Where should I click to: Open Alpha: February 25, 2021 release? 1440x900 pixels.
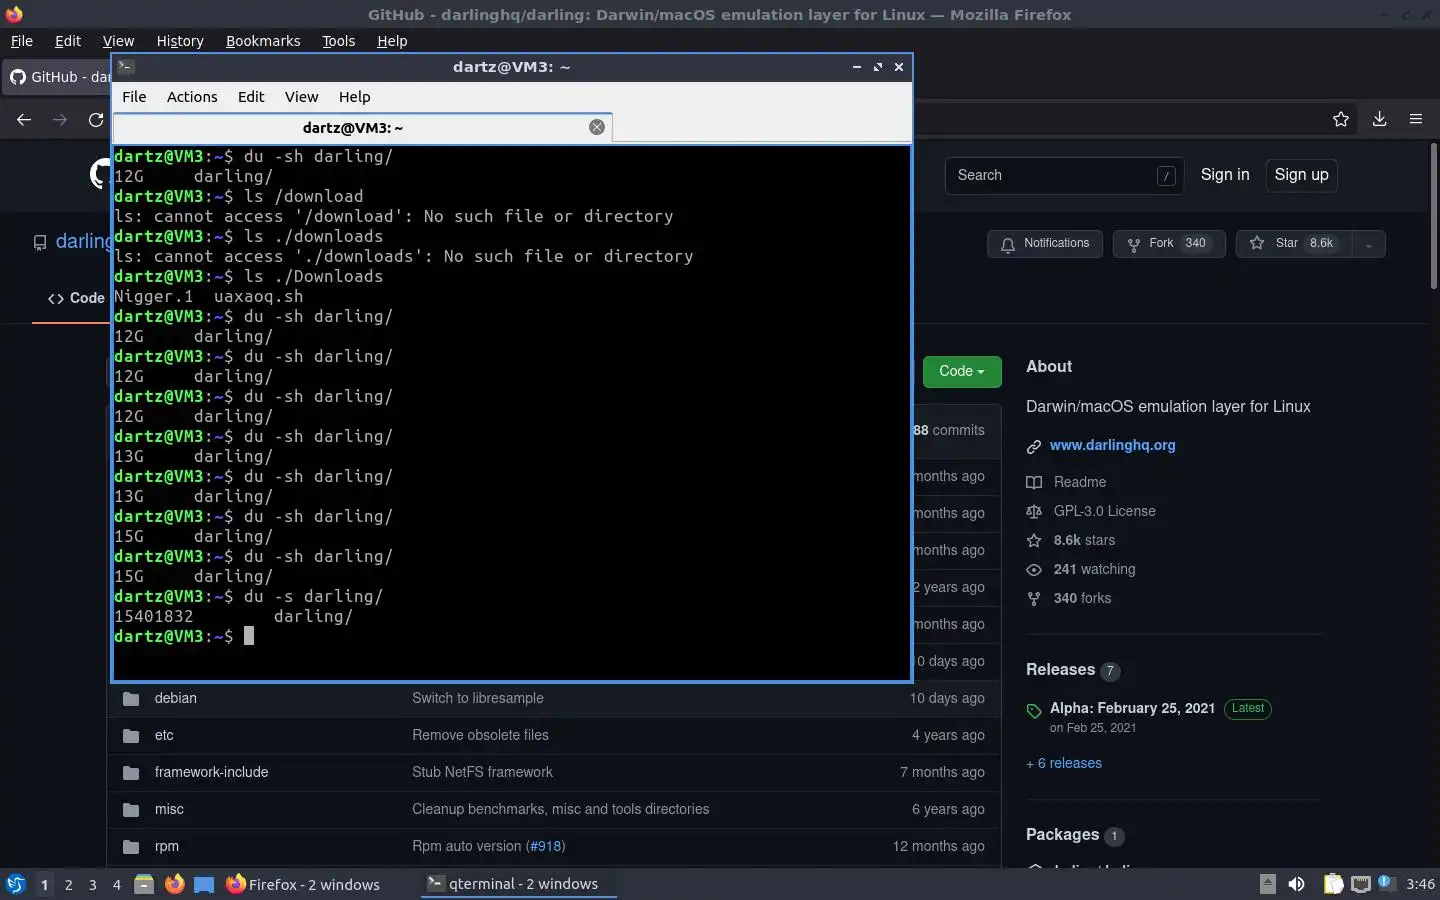pos(1132,708)
